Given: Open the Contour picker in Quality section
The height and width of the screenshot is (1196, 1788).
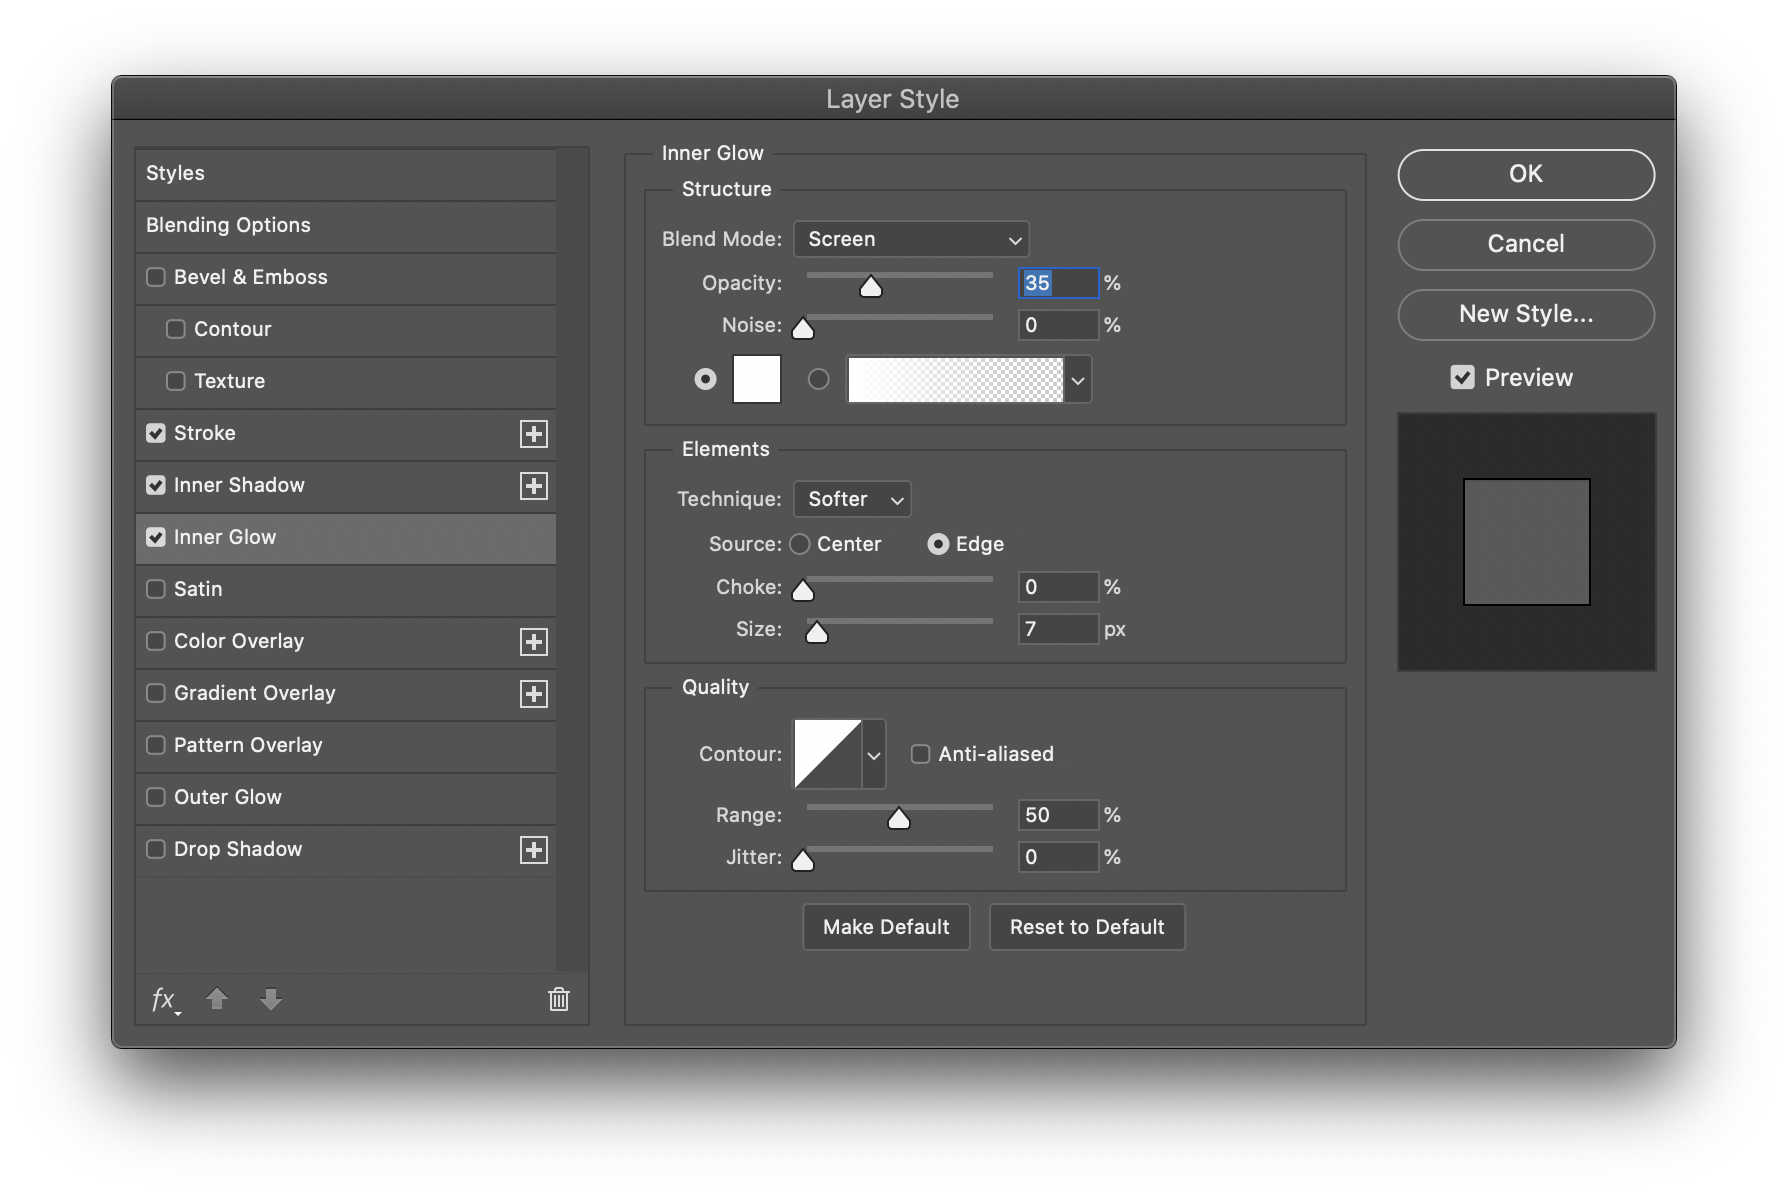Looking at the screenshot, I should coord(838,753).
